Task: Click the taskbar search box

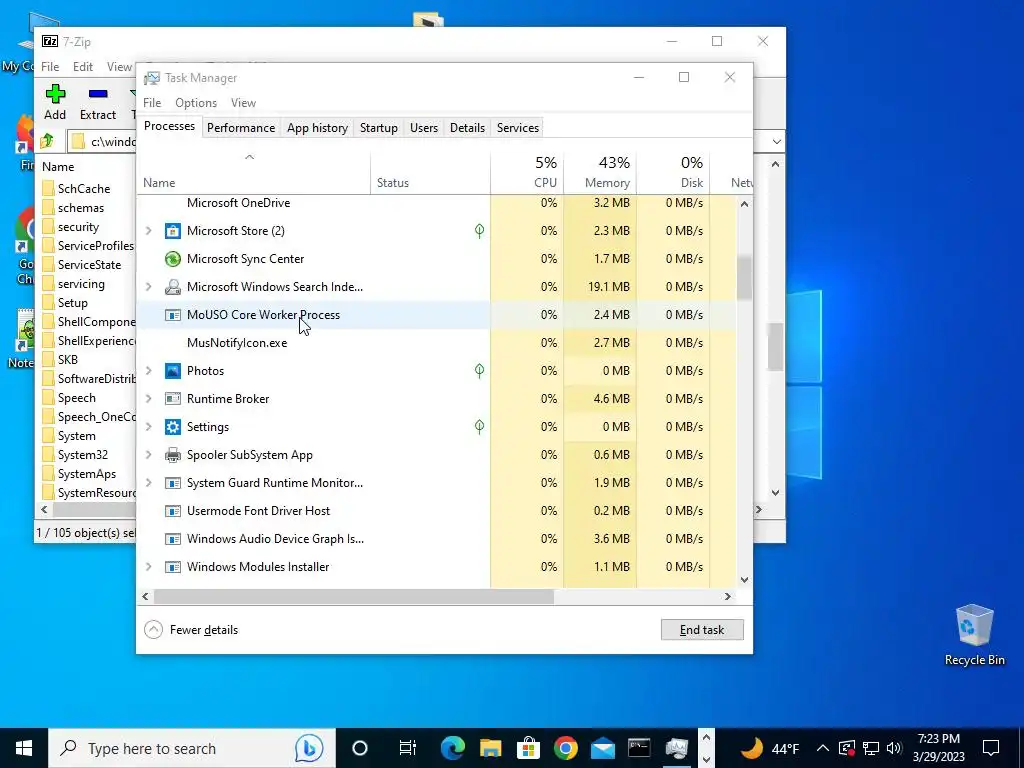Action: (x=192, y=748)
